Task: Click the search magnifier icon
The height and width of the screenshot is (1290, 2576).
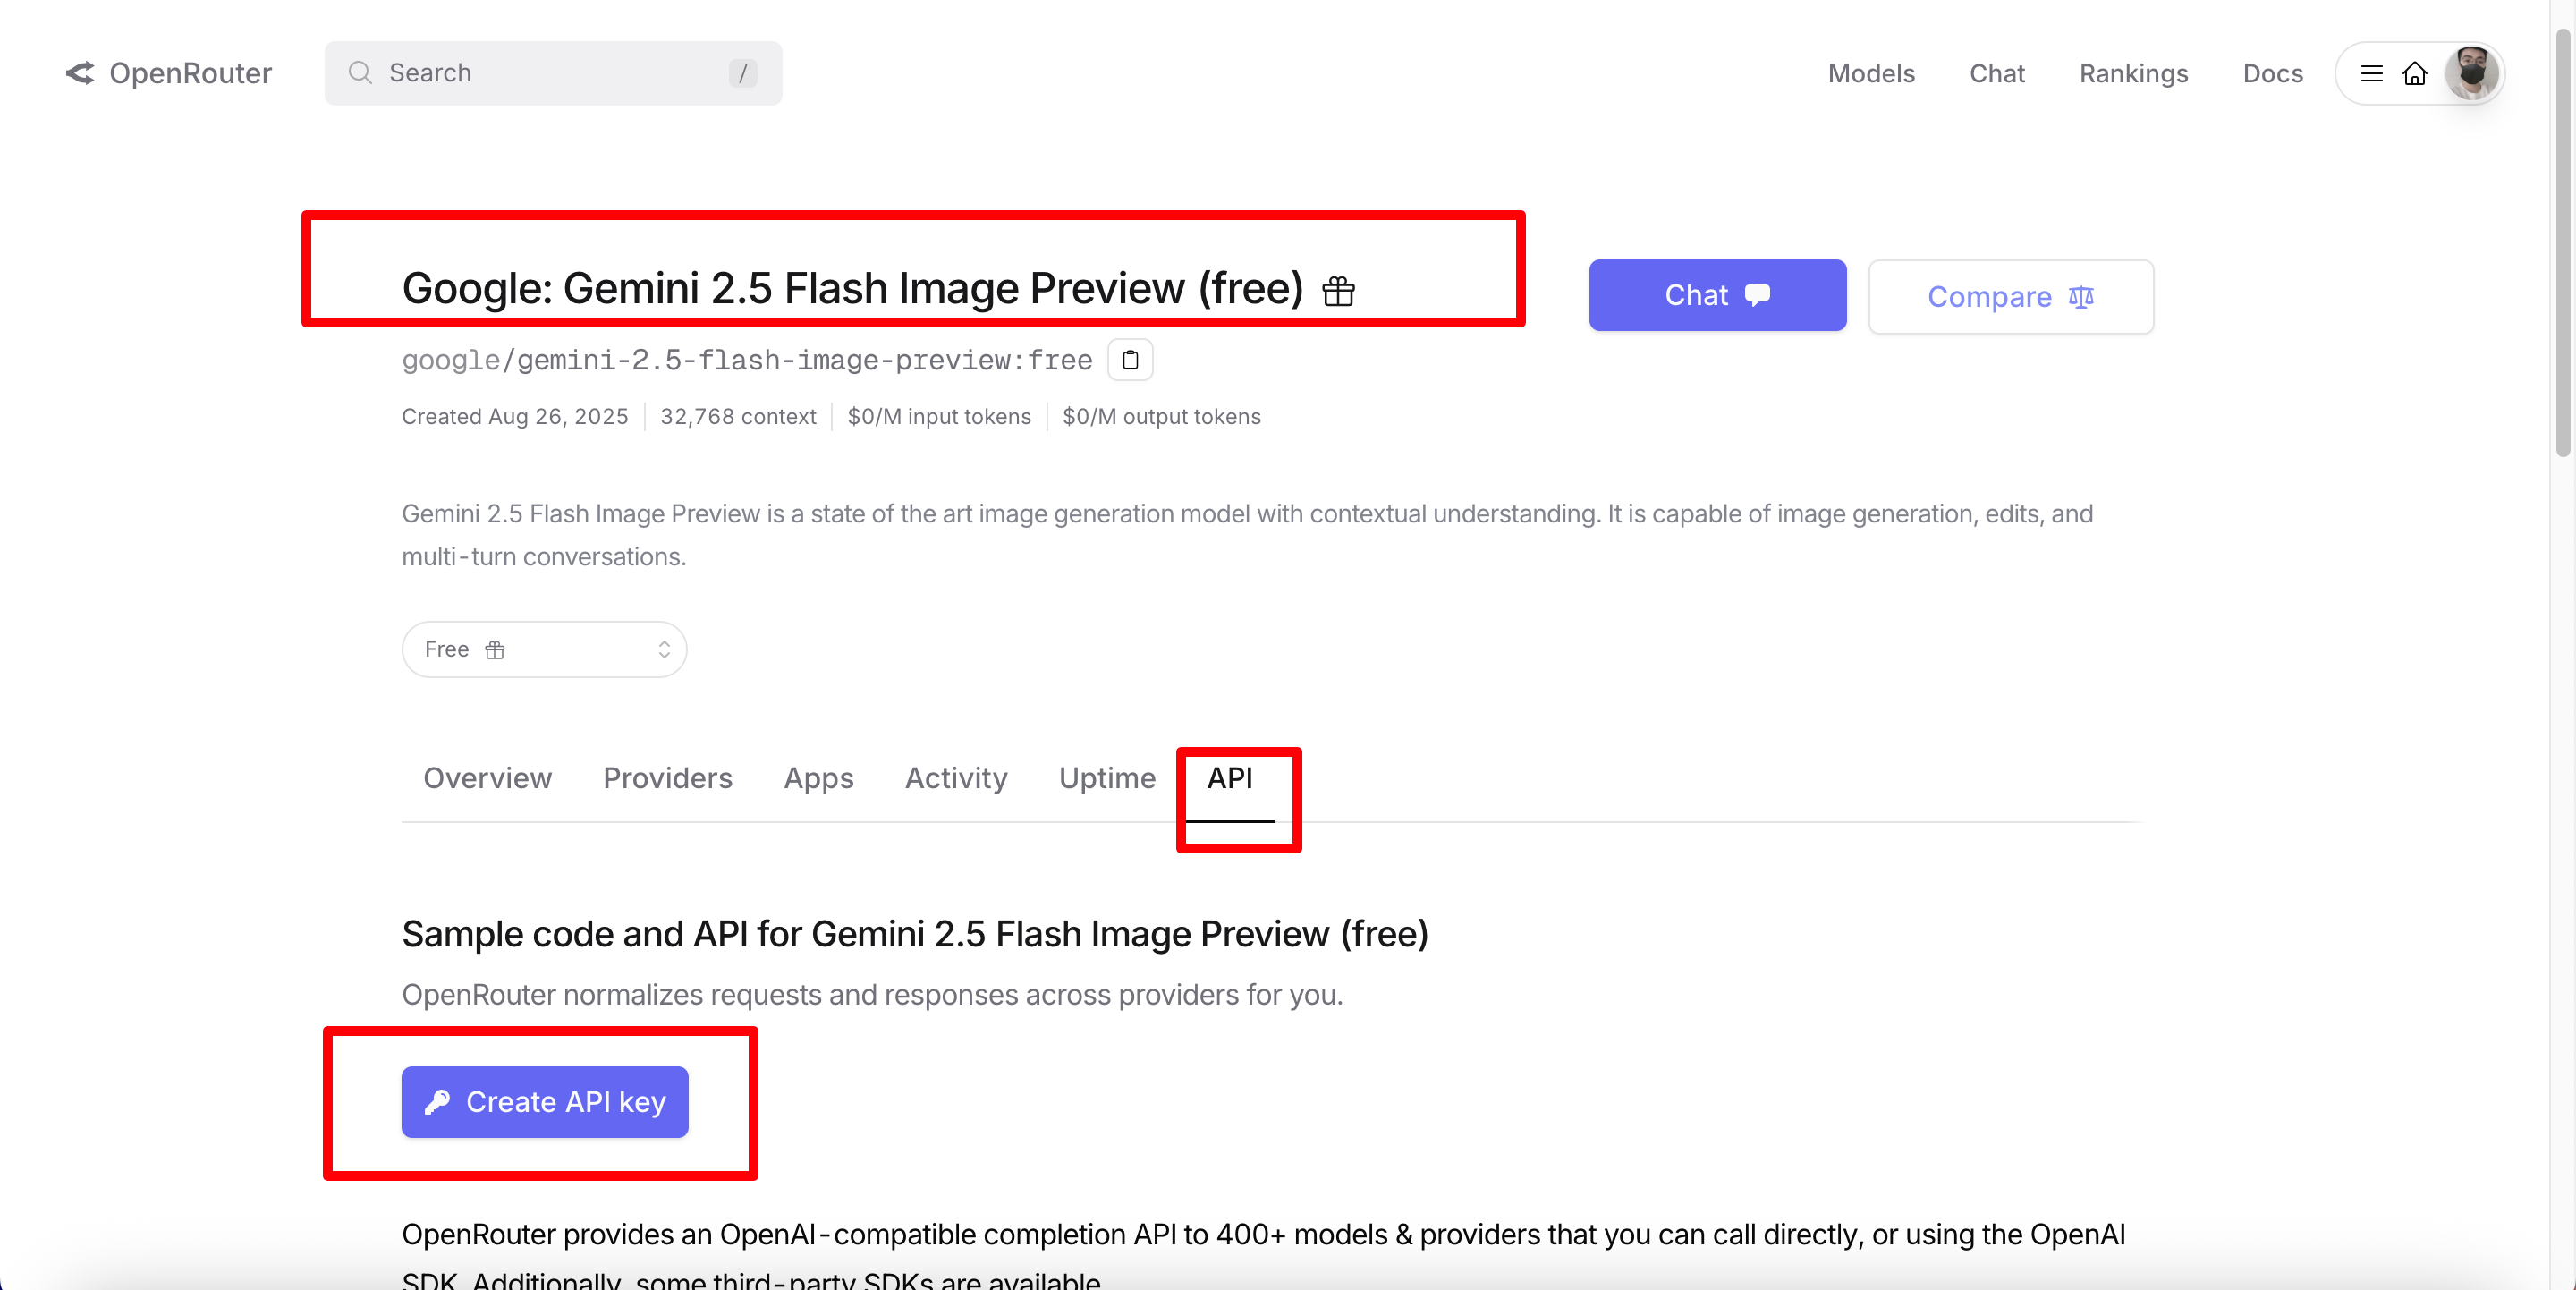Action: point(360,73)
